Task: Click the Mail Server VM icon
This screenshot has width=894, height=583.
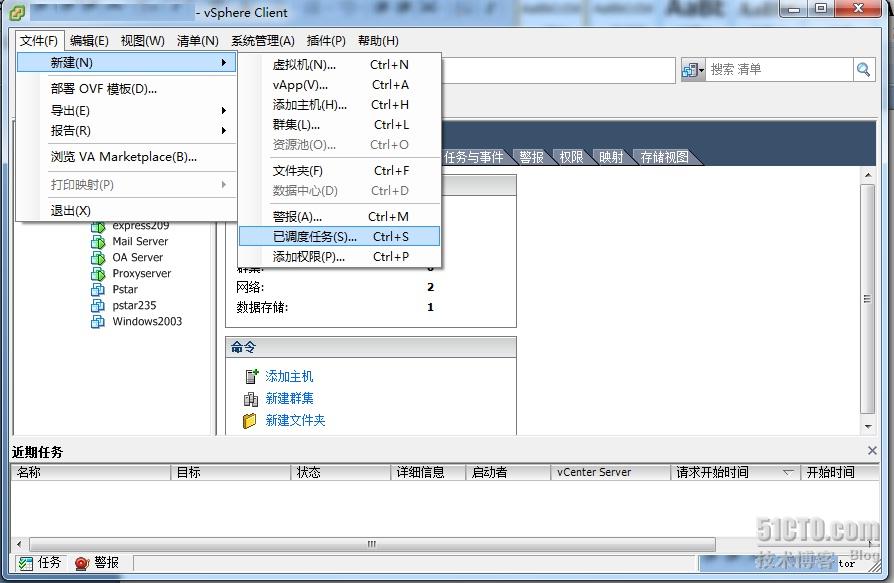Action: pos(98,242)
